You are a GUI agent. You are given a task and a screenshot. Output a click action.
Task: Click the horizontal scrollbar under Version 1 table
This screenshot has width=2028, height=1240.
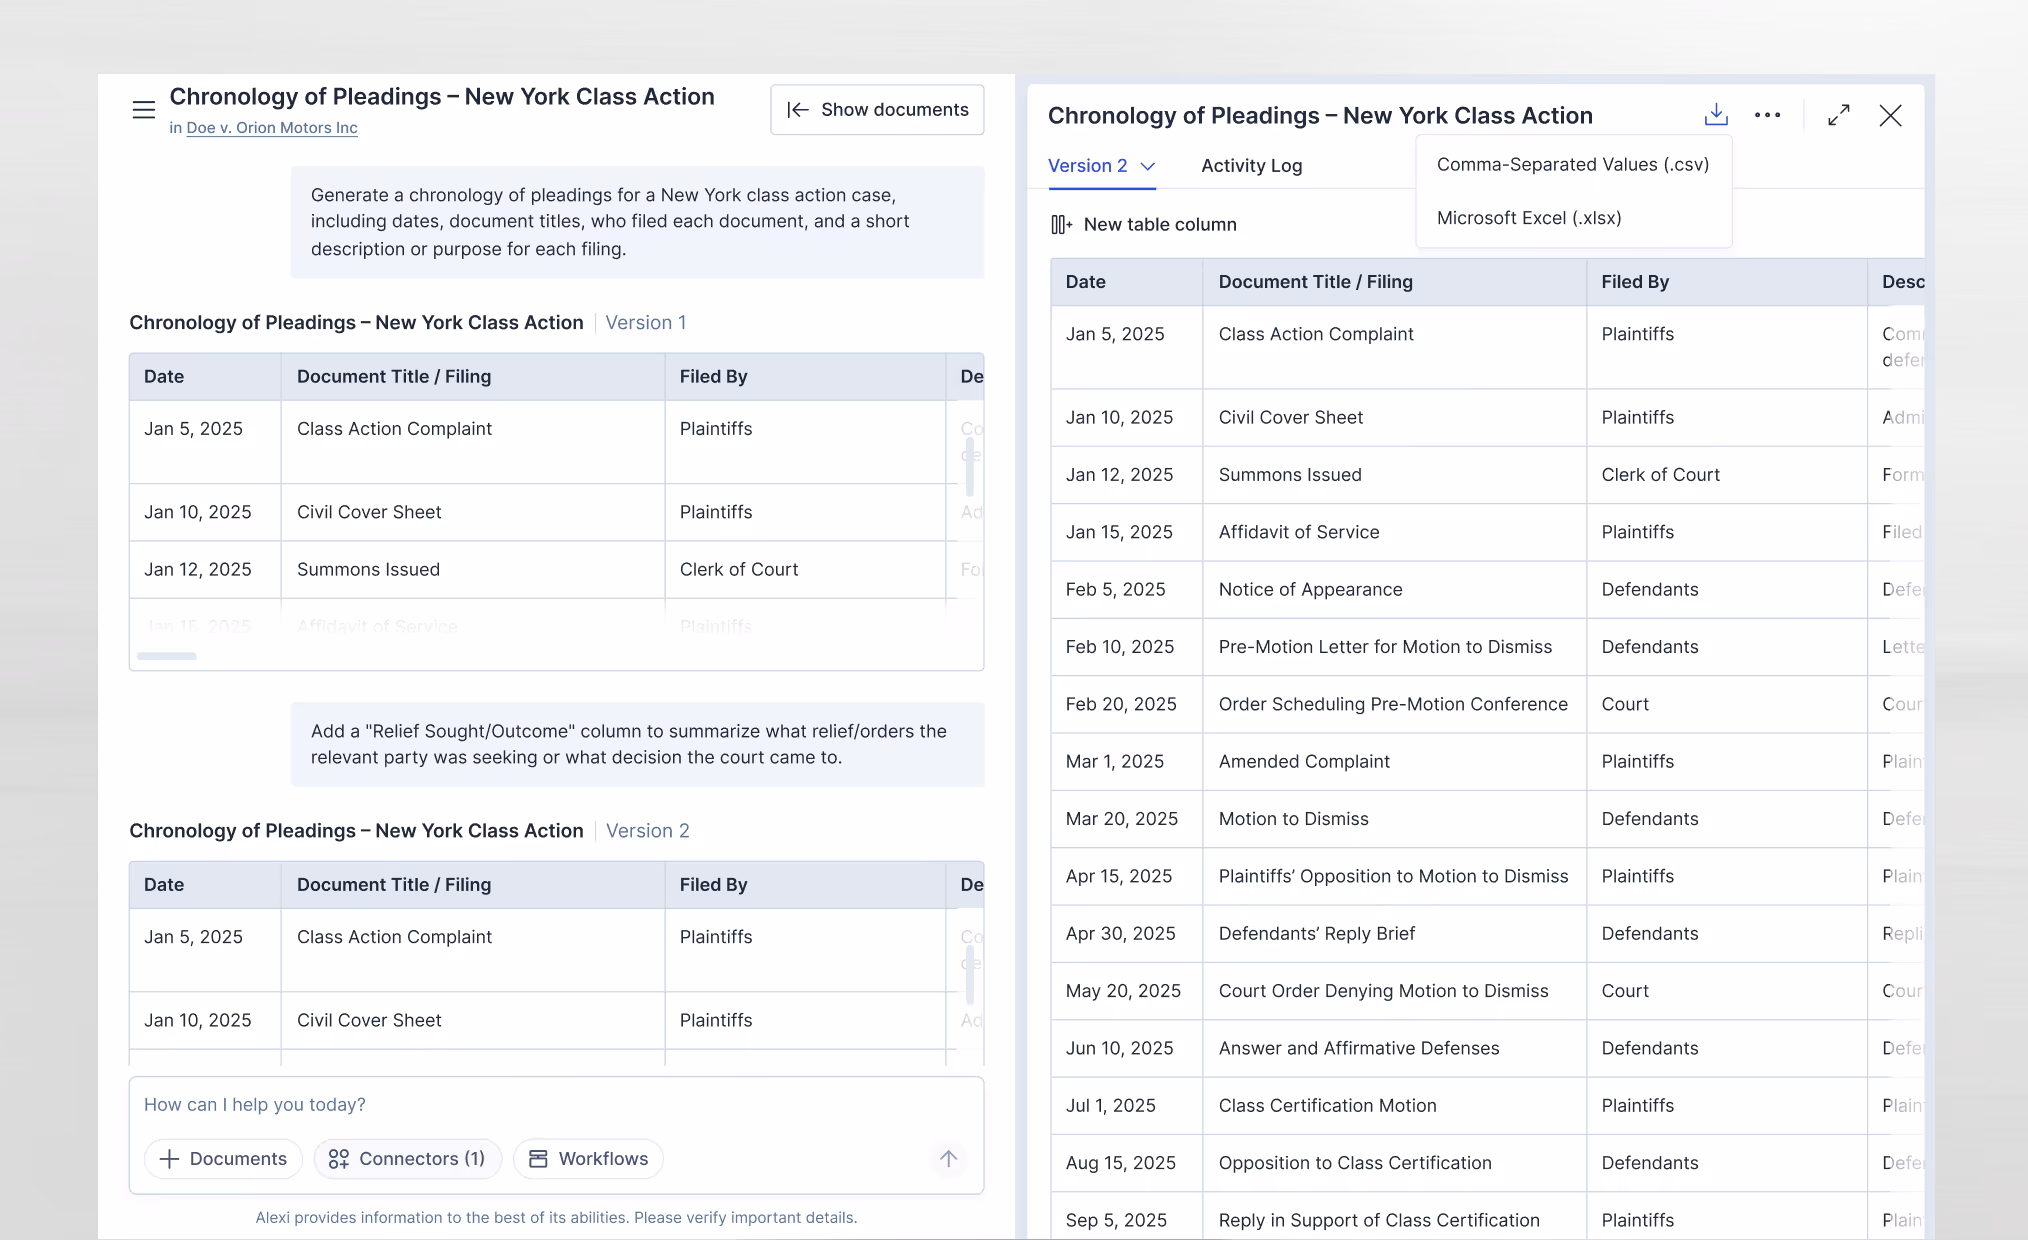pos(166,656)
